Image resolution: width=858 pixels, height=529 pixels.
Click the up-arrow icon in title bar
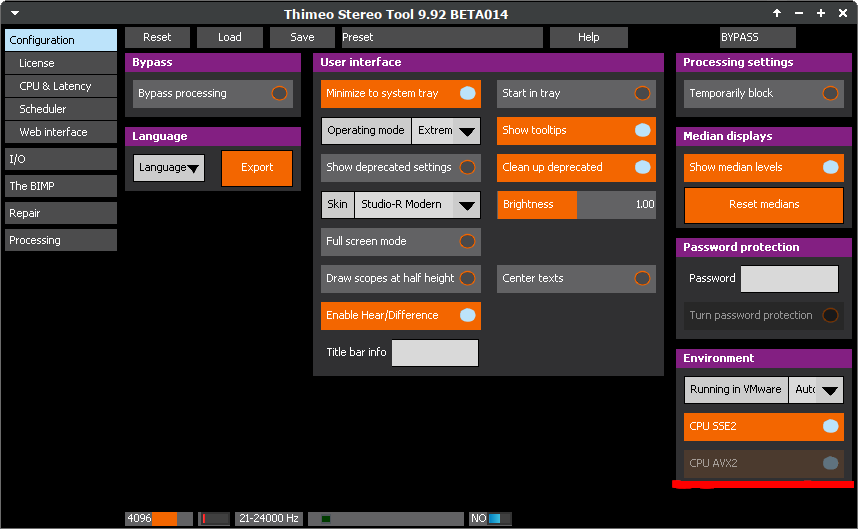776,13
